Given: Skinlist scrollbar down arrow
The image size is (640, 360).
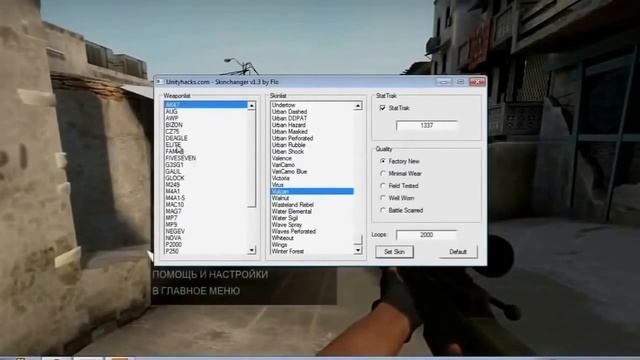Looking at the screenshot, I should (358, 250).
